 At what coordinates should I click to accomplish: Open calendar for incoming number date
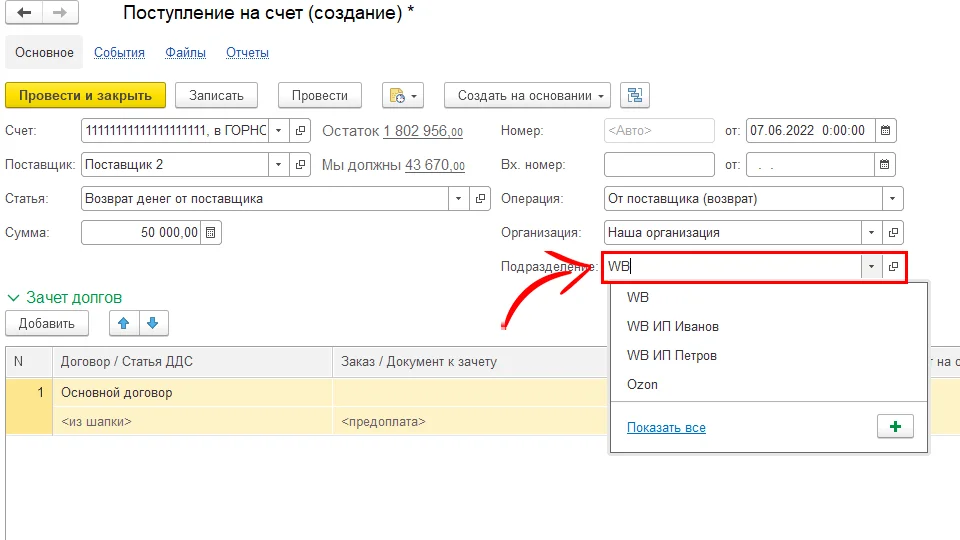coord(886,165)
